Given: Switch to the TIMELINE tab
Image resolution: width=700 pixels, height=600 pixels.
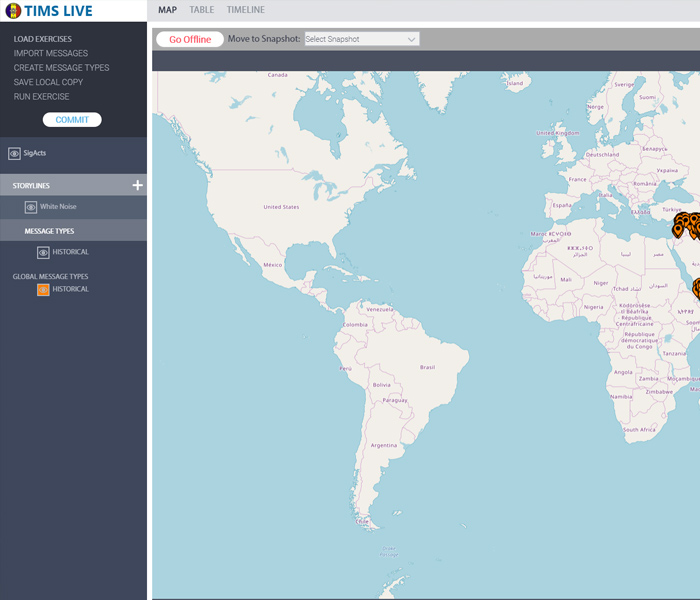Looking at the screenshot, I should (245, 10).
